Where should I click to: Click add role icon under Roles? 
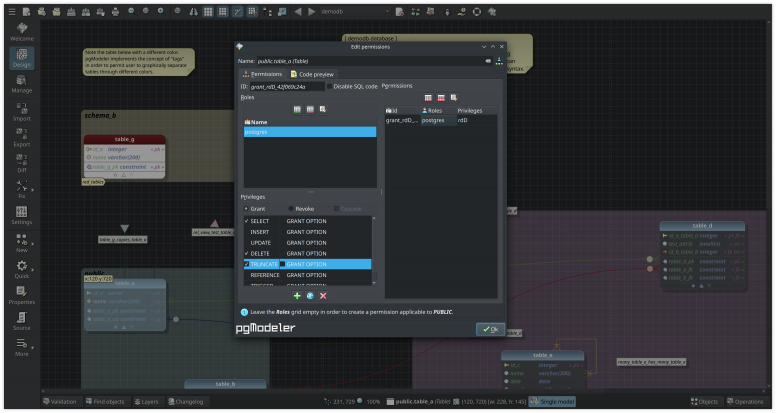click(297, 109)
